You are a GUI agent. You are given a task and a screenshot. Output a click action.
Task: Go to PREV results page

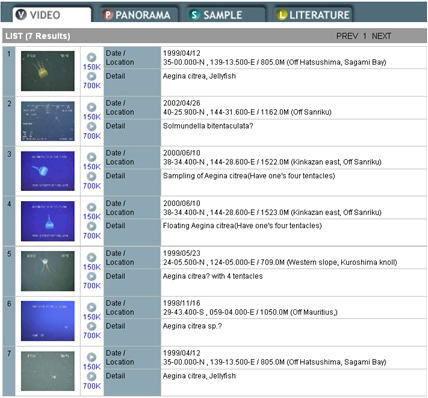tap(347, 36)
